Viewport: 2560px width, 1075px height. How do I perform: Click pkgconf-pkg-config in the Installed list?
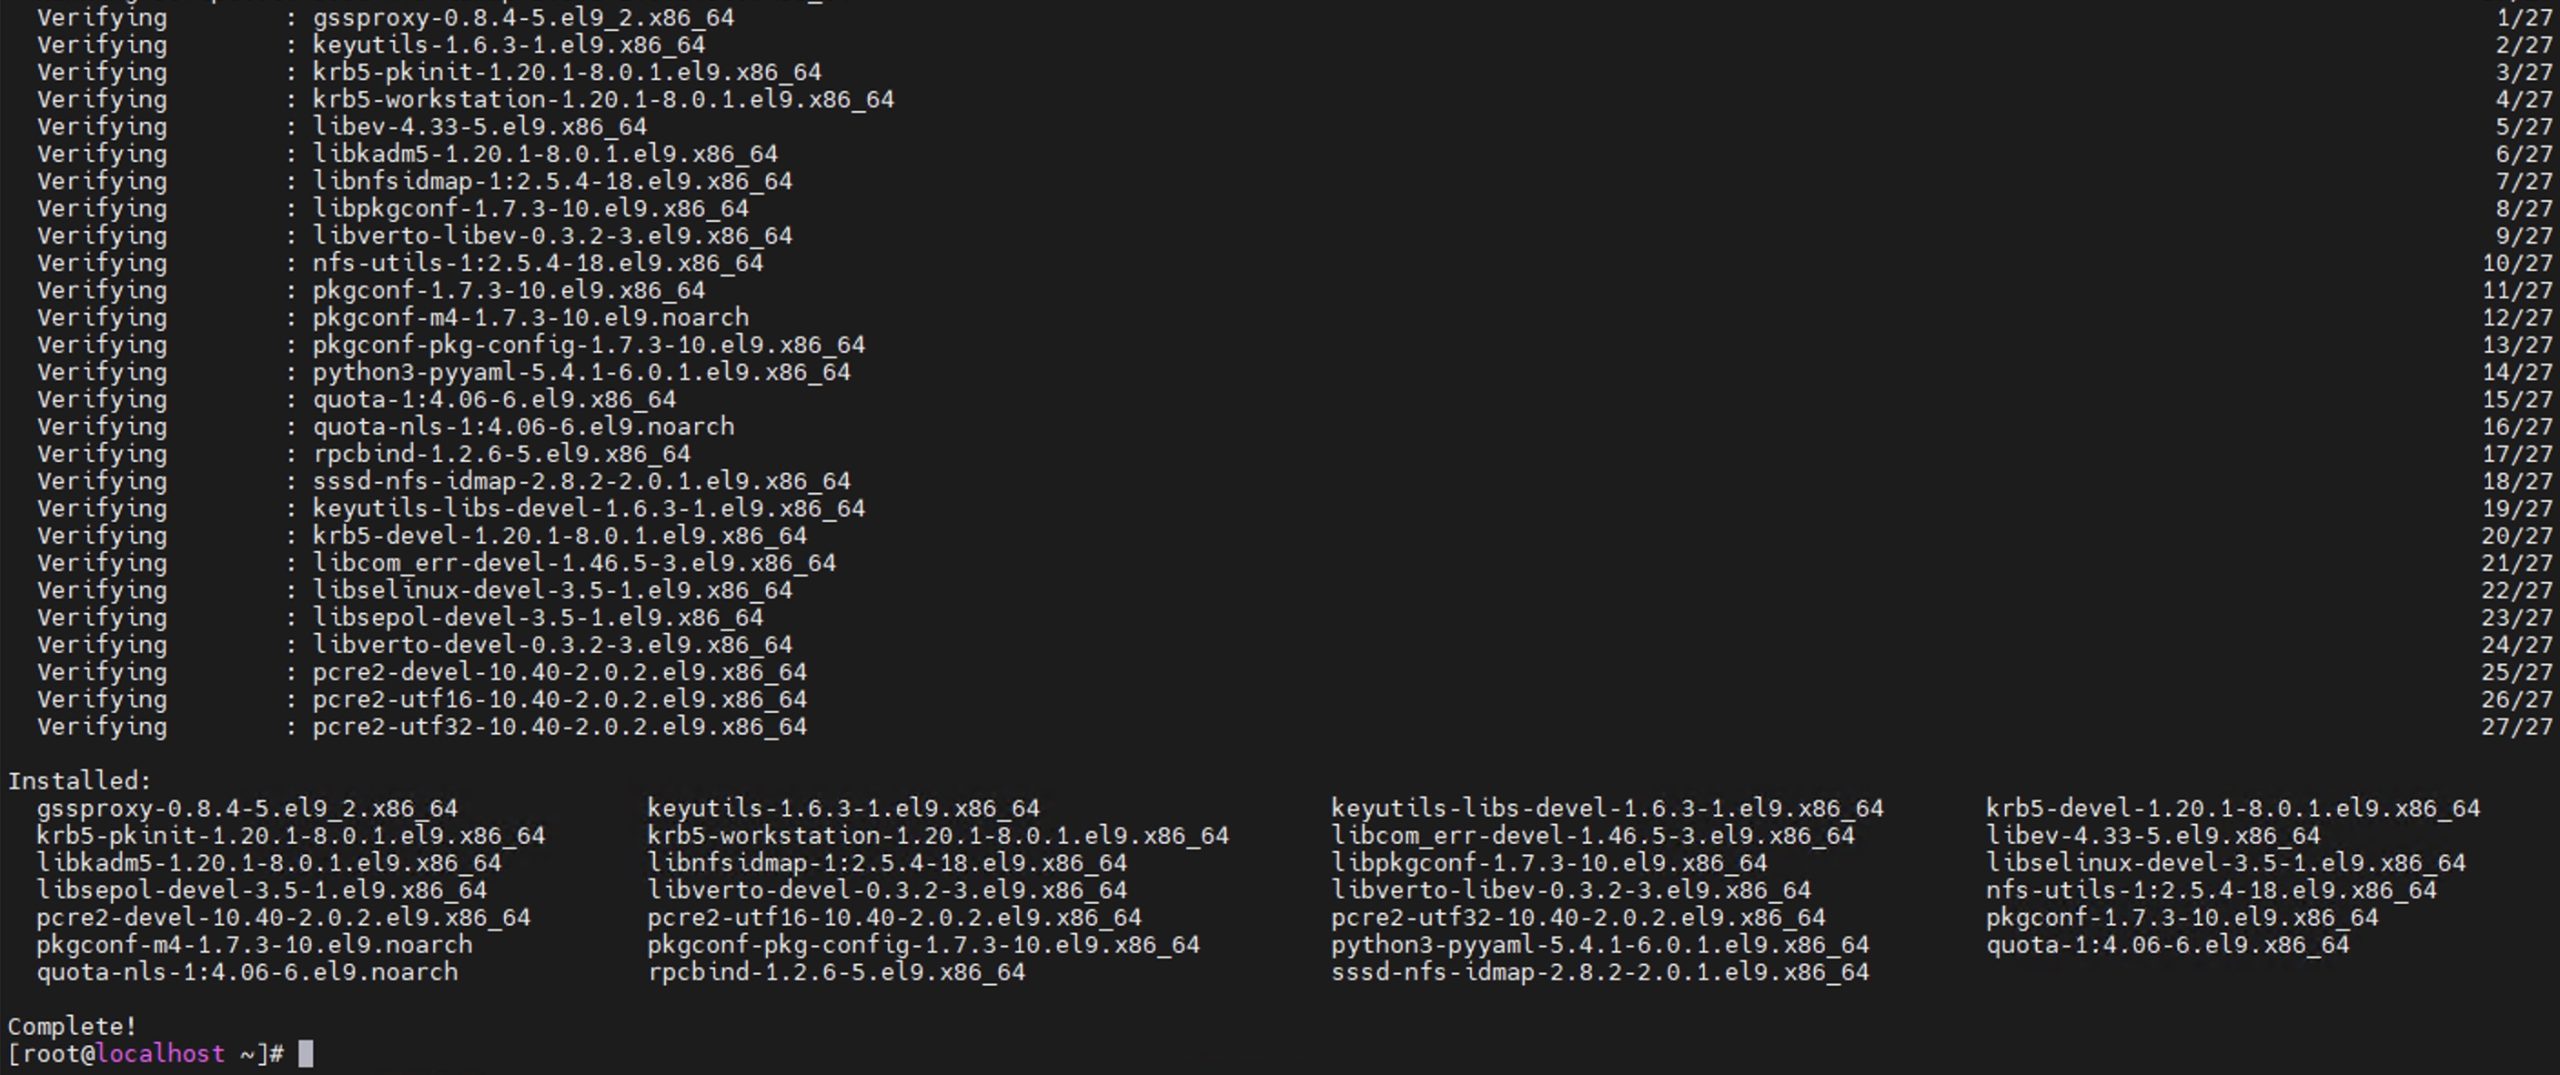tap(923, 945)
